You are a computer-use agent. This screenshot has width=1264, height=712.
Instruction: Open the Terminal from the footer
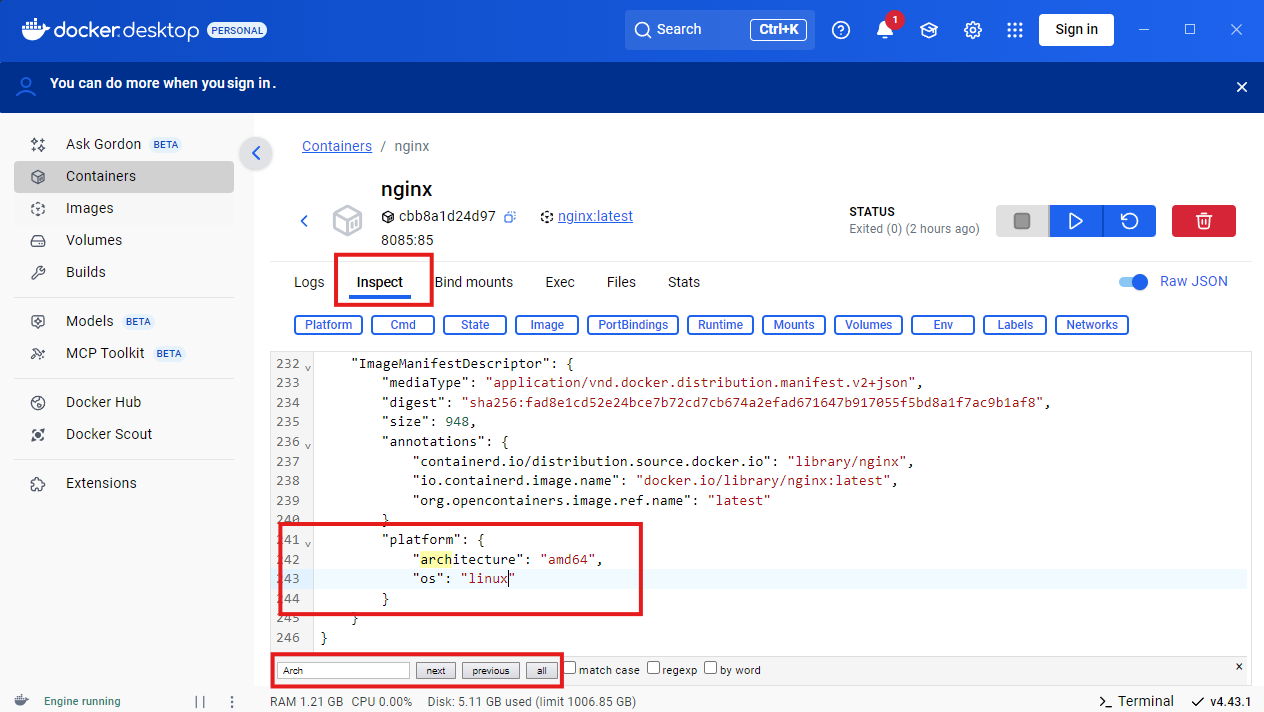(x=1135, y=701)
